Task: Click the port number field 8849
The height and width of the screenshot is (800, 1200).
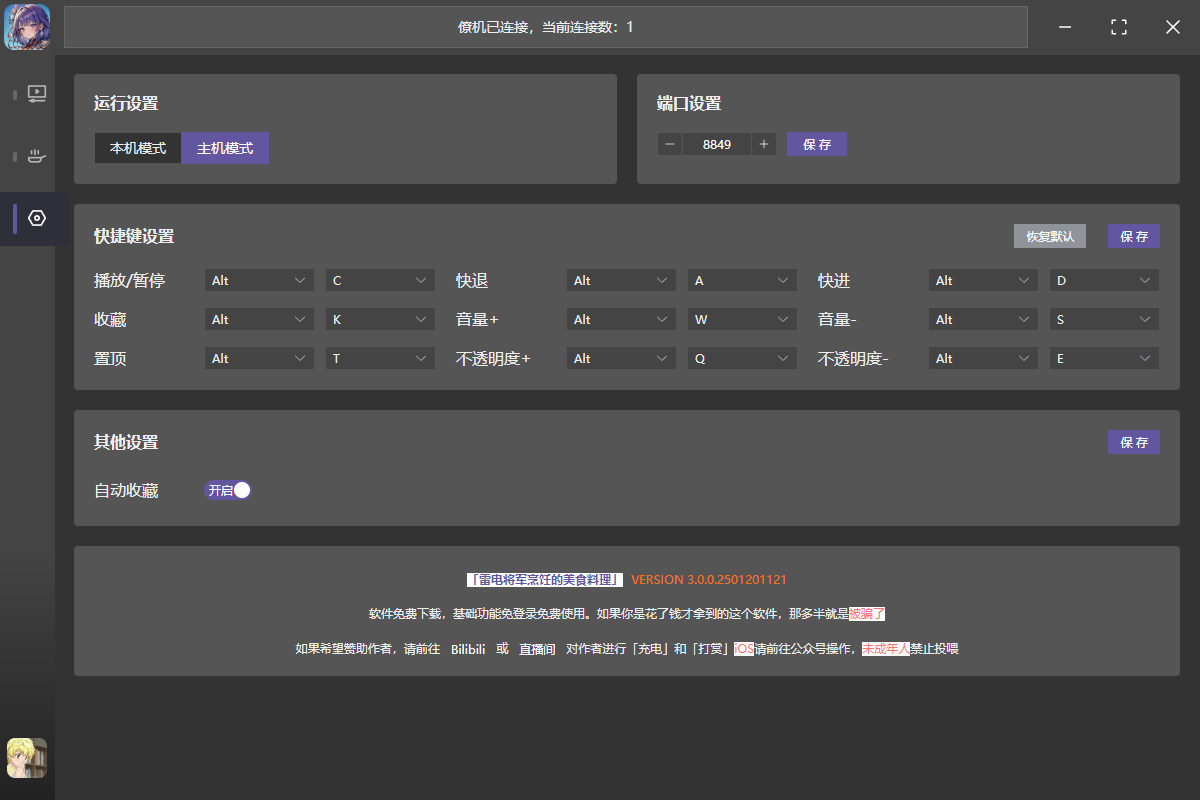Action: [717, 144]
